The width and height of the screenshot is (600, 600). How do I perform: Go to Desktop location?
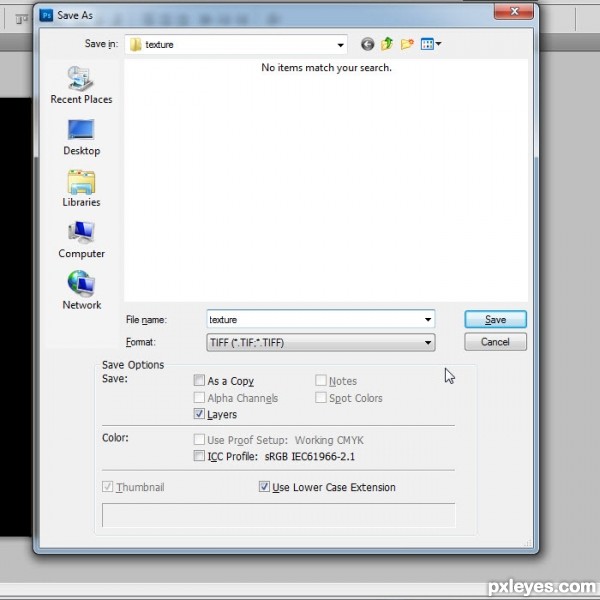click(82, 137)
